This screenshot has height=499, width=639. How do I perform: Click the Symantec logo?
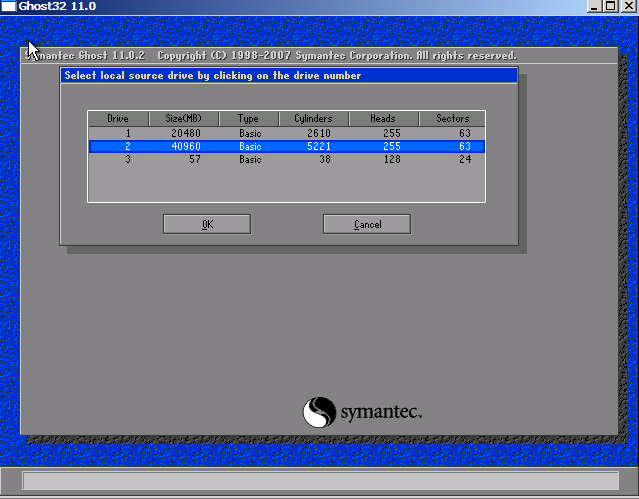[362, 412]
